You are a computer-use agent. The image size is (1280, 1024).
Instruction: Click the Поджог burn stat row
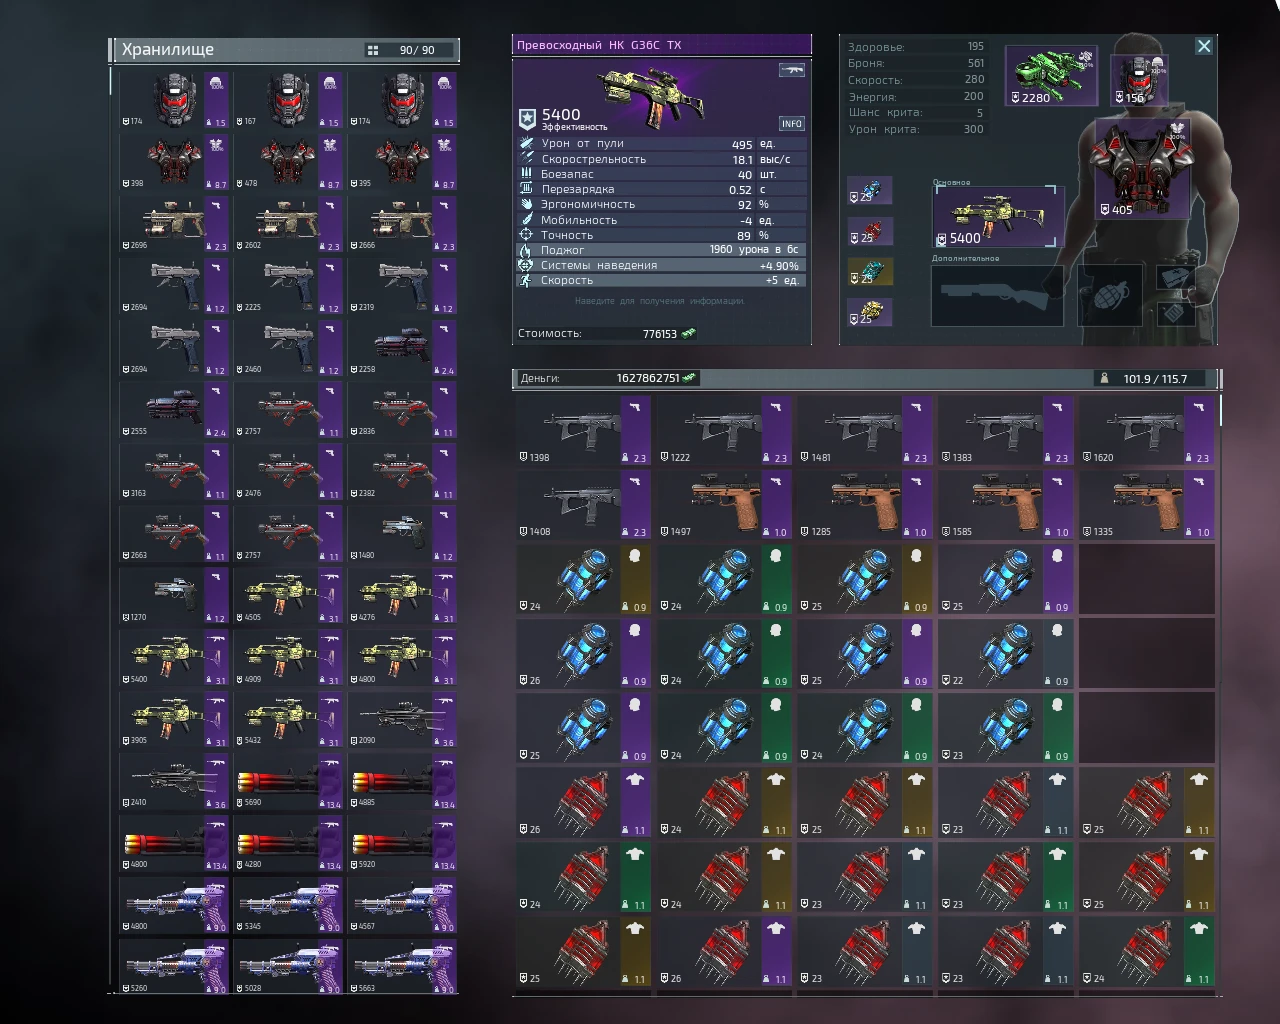(x=661, y=250)
